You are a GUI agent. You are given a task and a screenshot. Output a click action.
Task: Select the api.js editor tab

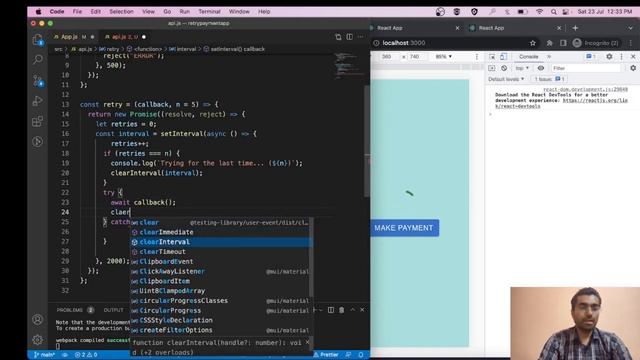(x=125, y=37)
